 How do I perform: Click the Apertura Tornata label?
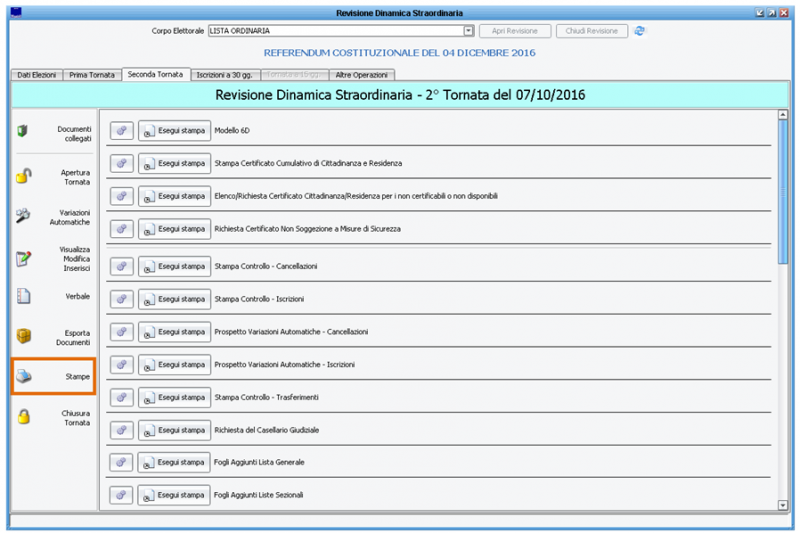[x=76, y=177]
